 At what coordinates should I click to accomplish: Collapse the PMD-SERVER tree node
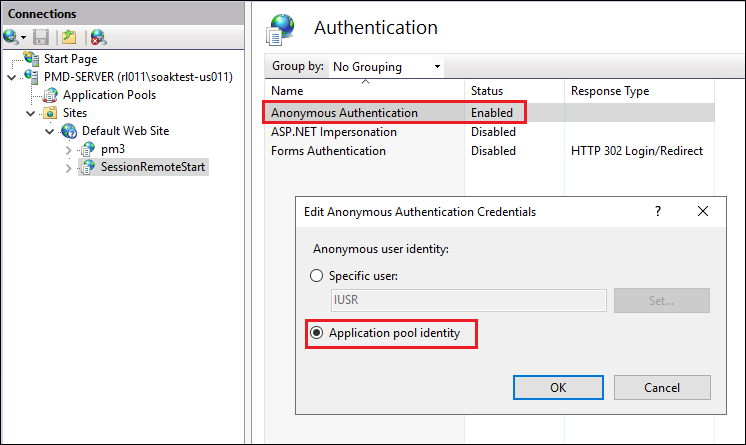click(10, 77)
